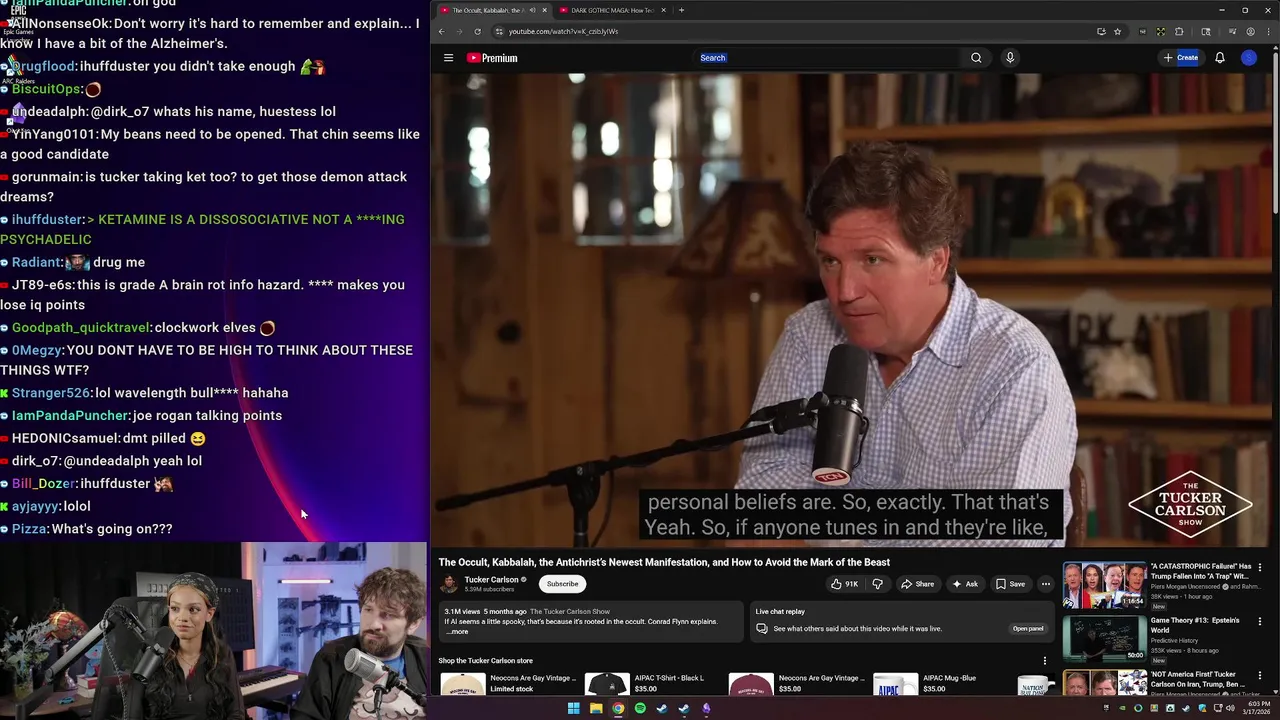1280x720 pixels.
Task: Open Create dropdown in YouTube header
Action: tap(1181, 58)
